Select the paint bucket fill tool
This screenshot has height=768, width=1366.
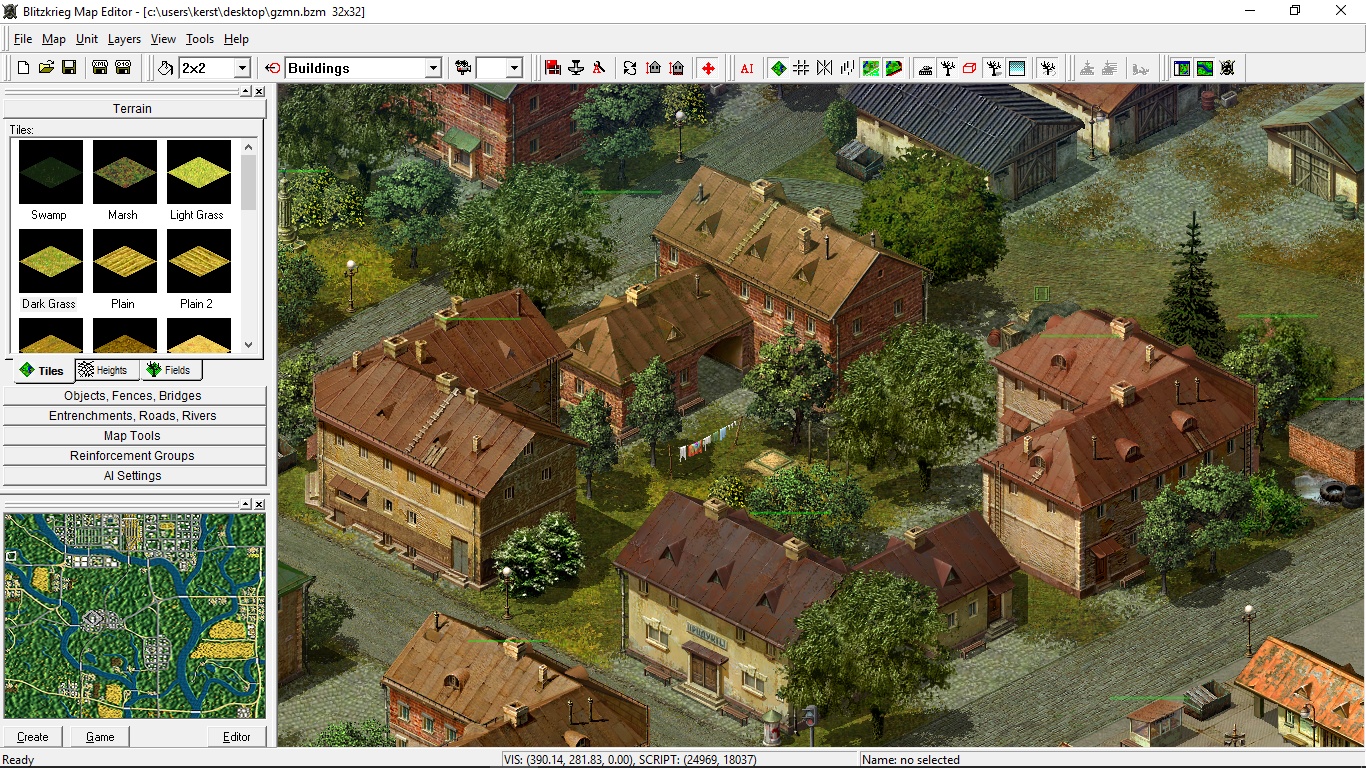click(x=166, y=68)
